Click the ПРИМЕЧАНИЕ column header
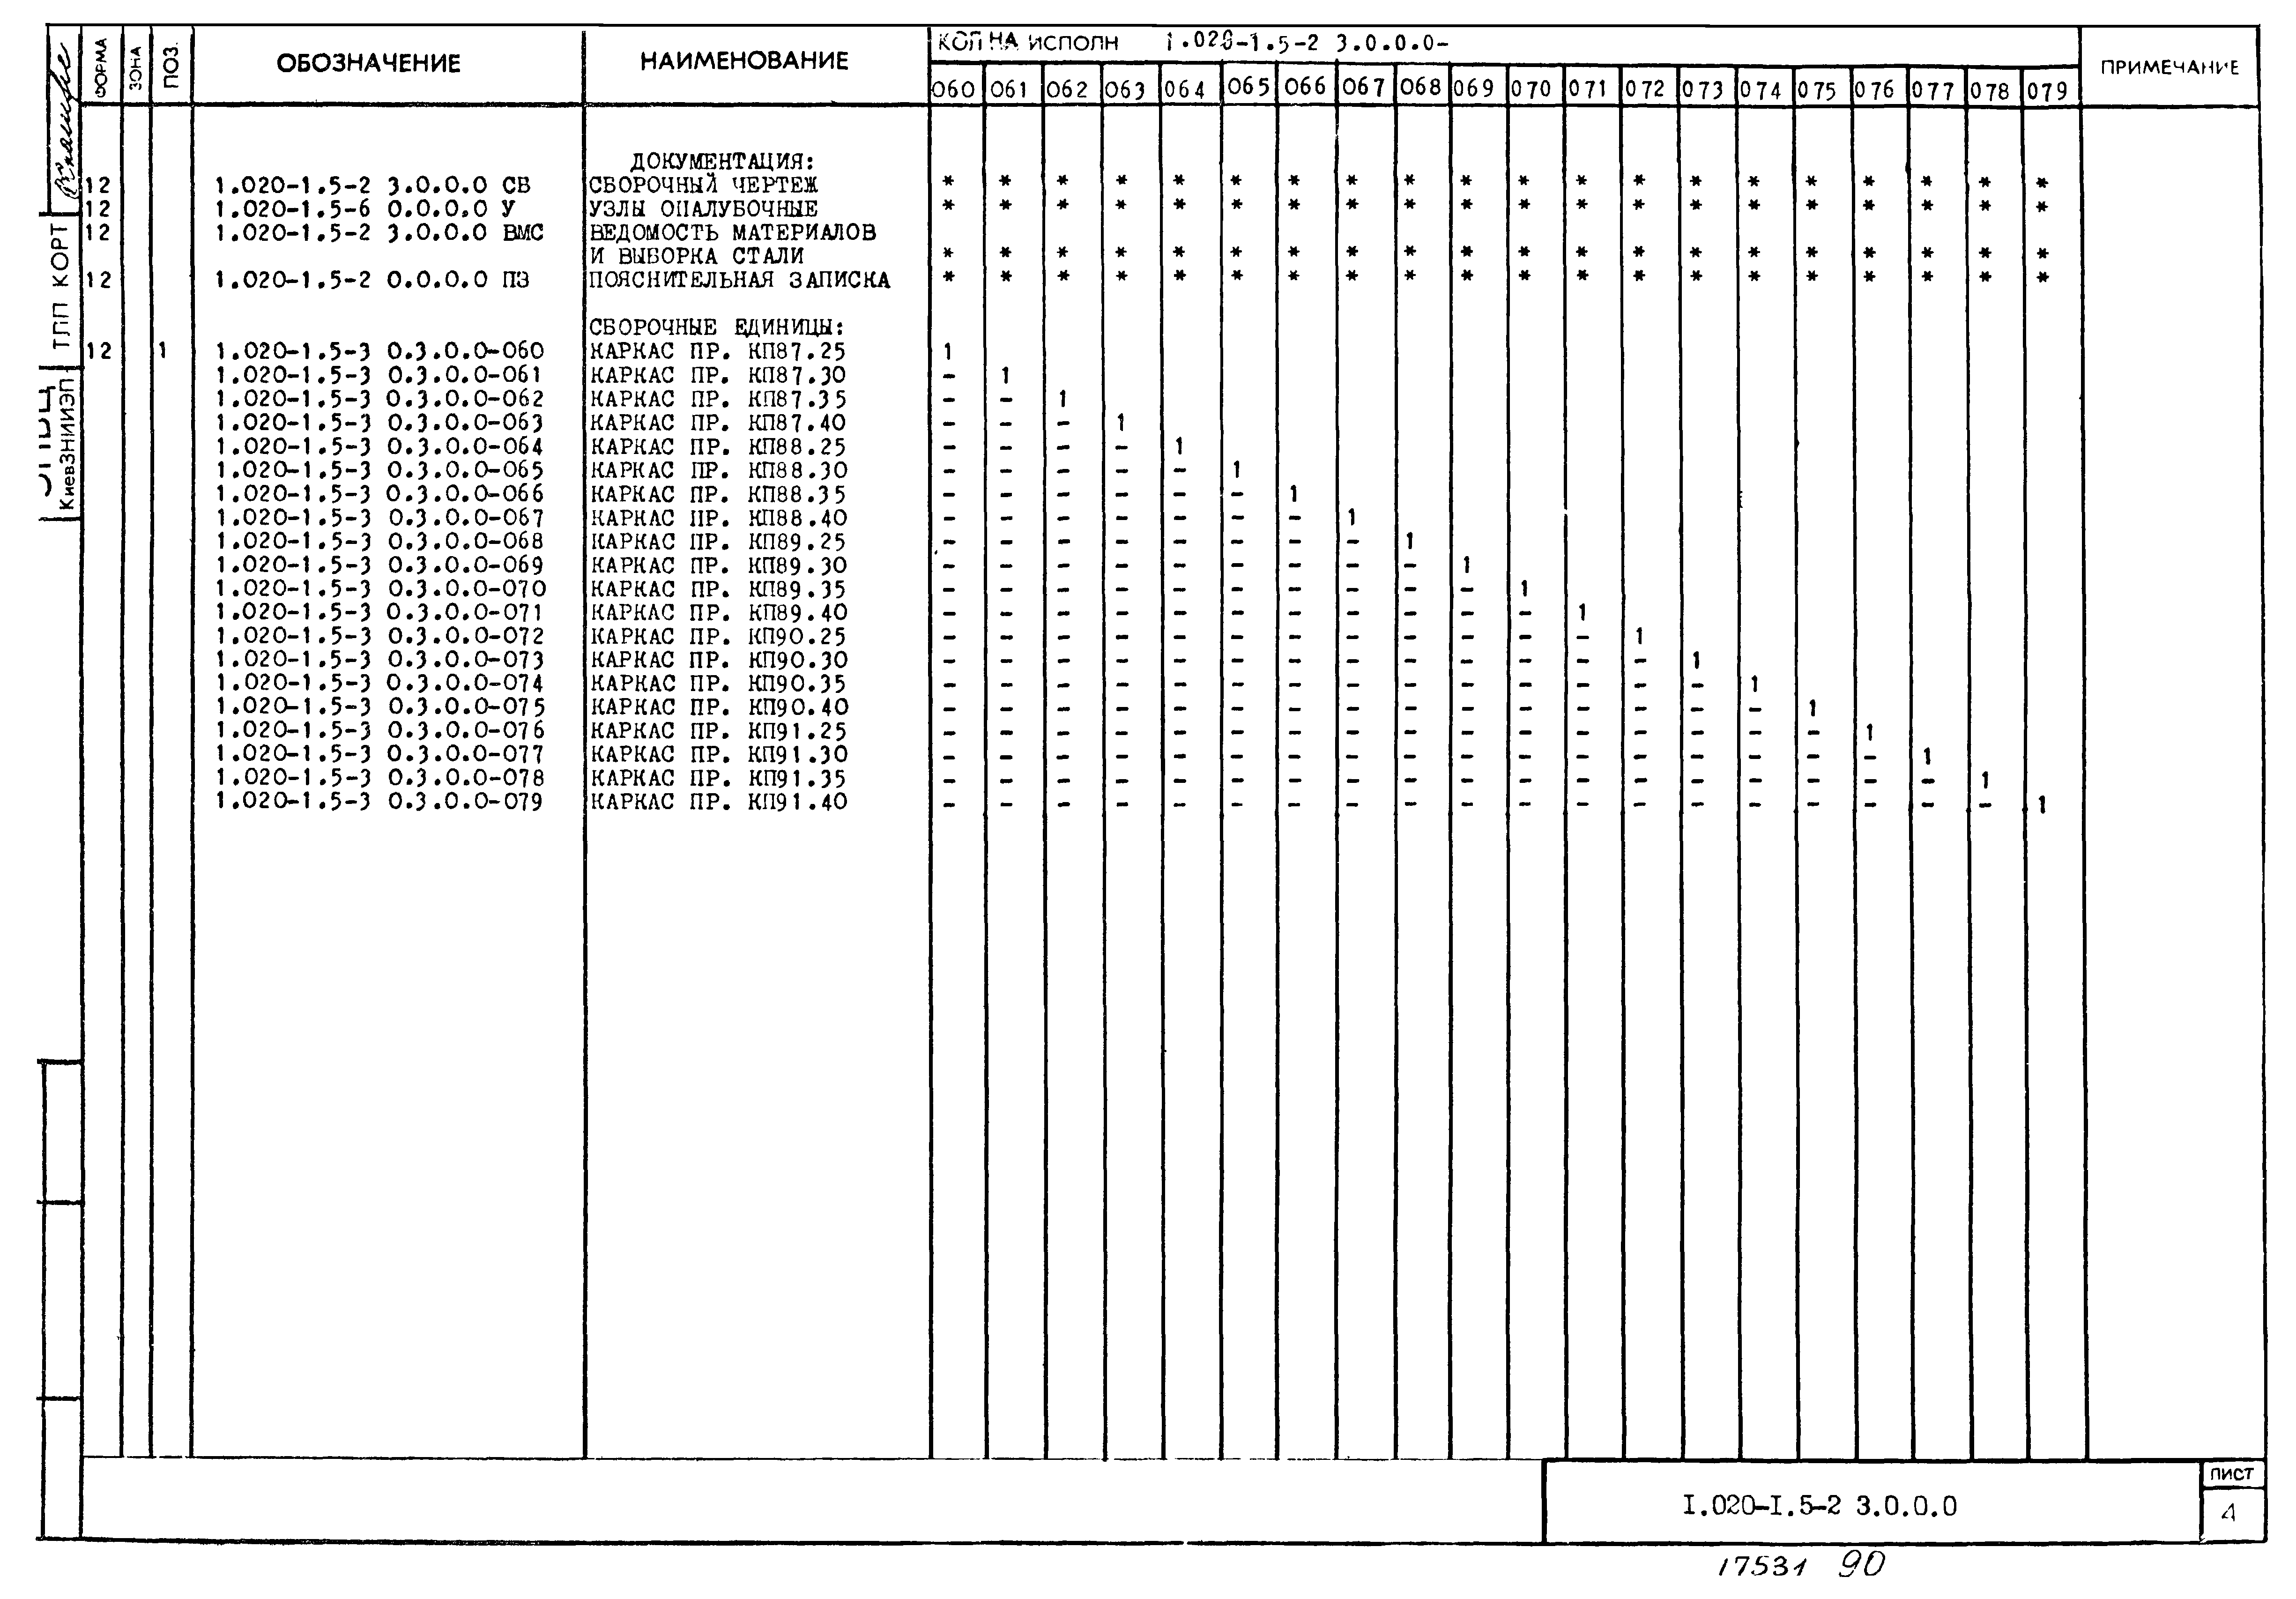This screenshot has height=1599, width=2296. click(2169, 68)
